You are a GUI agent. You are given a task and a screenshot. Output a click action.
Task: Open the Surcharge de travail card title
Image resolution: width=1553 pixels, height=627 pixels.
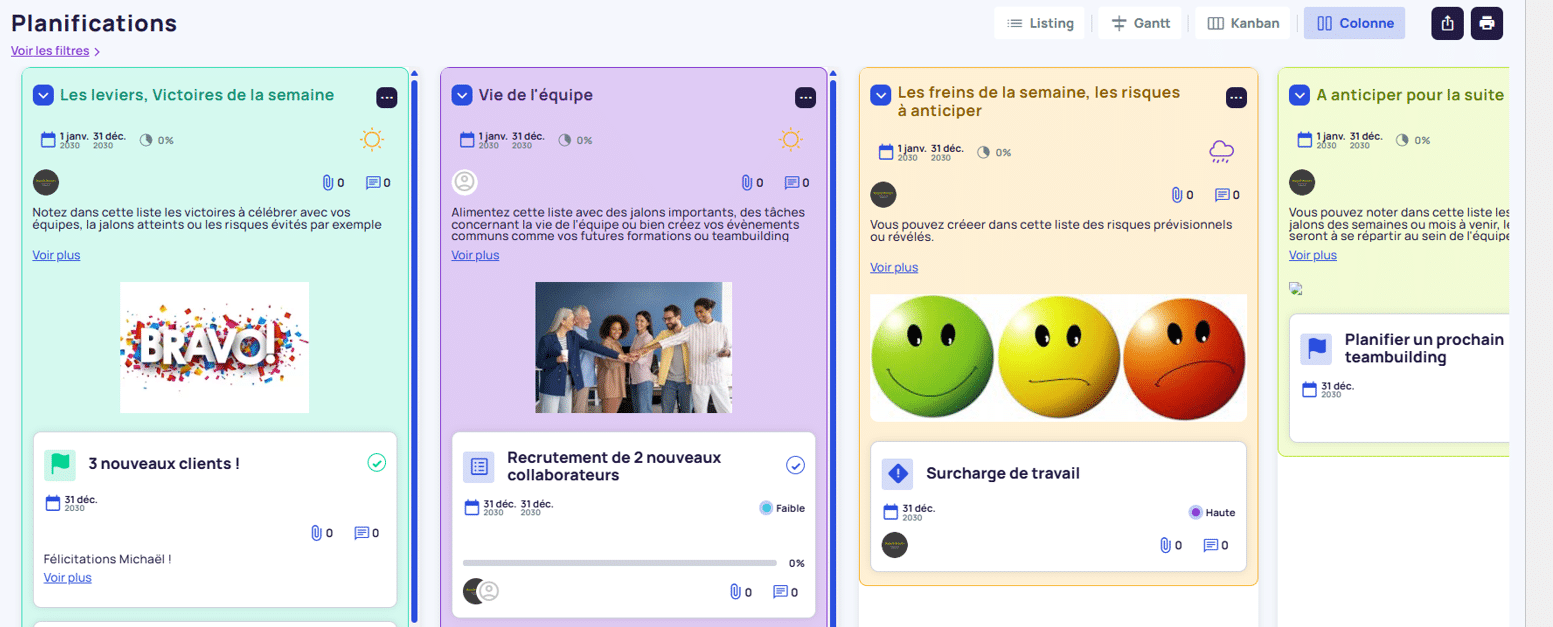(1003, 473)
